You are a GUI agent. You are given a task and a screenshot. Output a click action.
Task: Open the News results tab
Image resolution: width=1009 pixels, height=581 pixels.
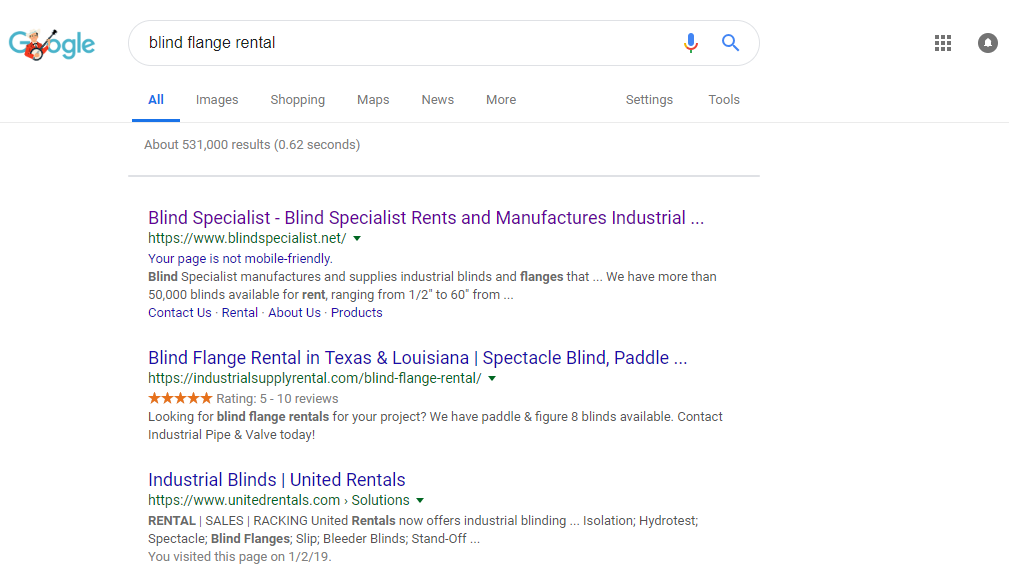click(437, 99)
